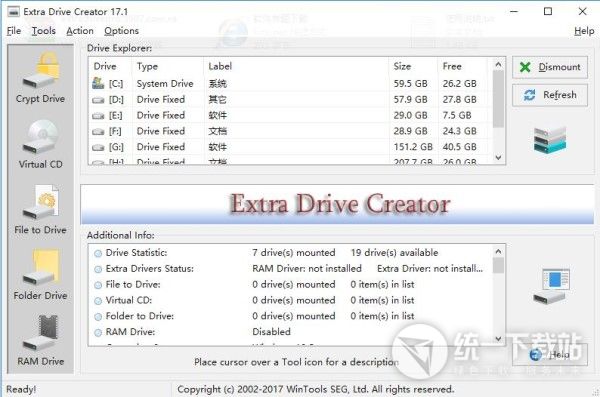Click the RAM Drive 'Disabled' value
600x397 pixels.
[271, 332]
